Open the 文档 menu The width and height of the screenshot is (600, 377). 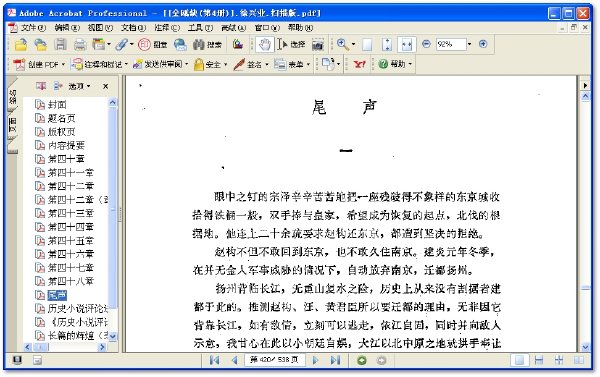(x=134, y=28)
